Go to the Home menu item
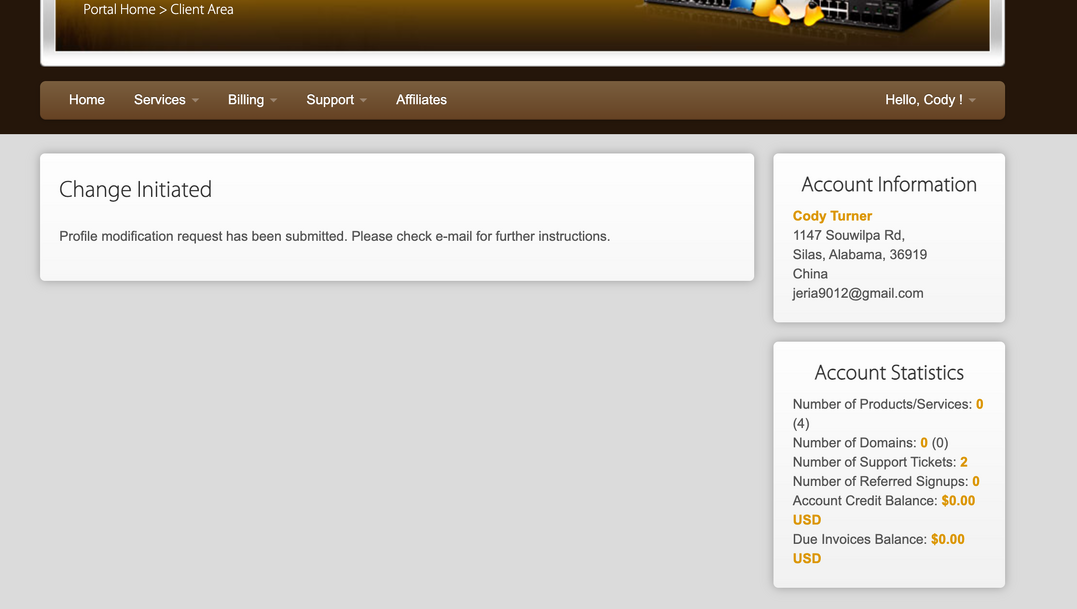The width and height of the screenshot is (1077, 609). (x=87, y=100)
